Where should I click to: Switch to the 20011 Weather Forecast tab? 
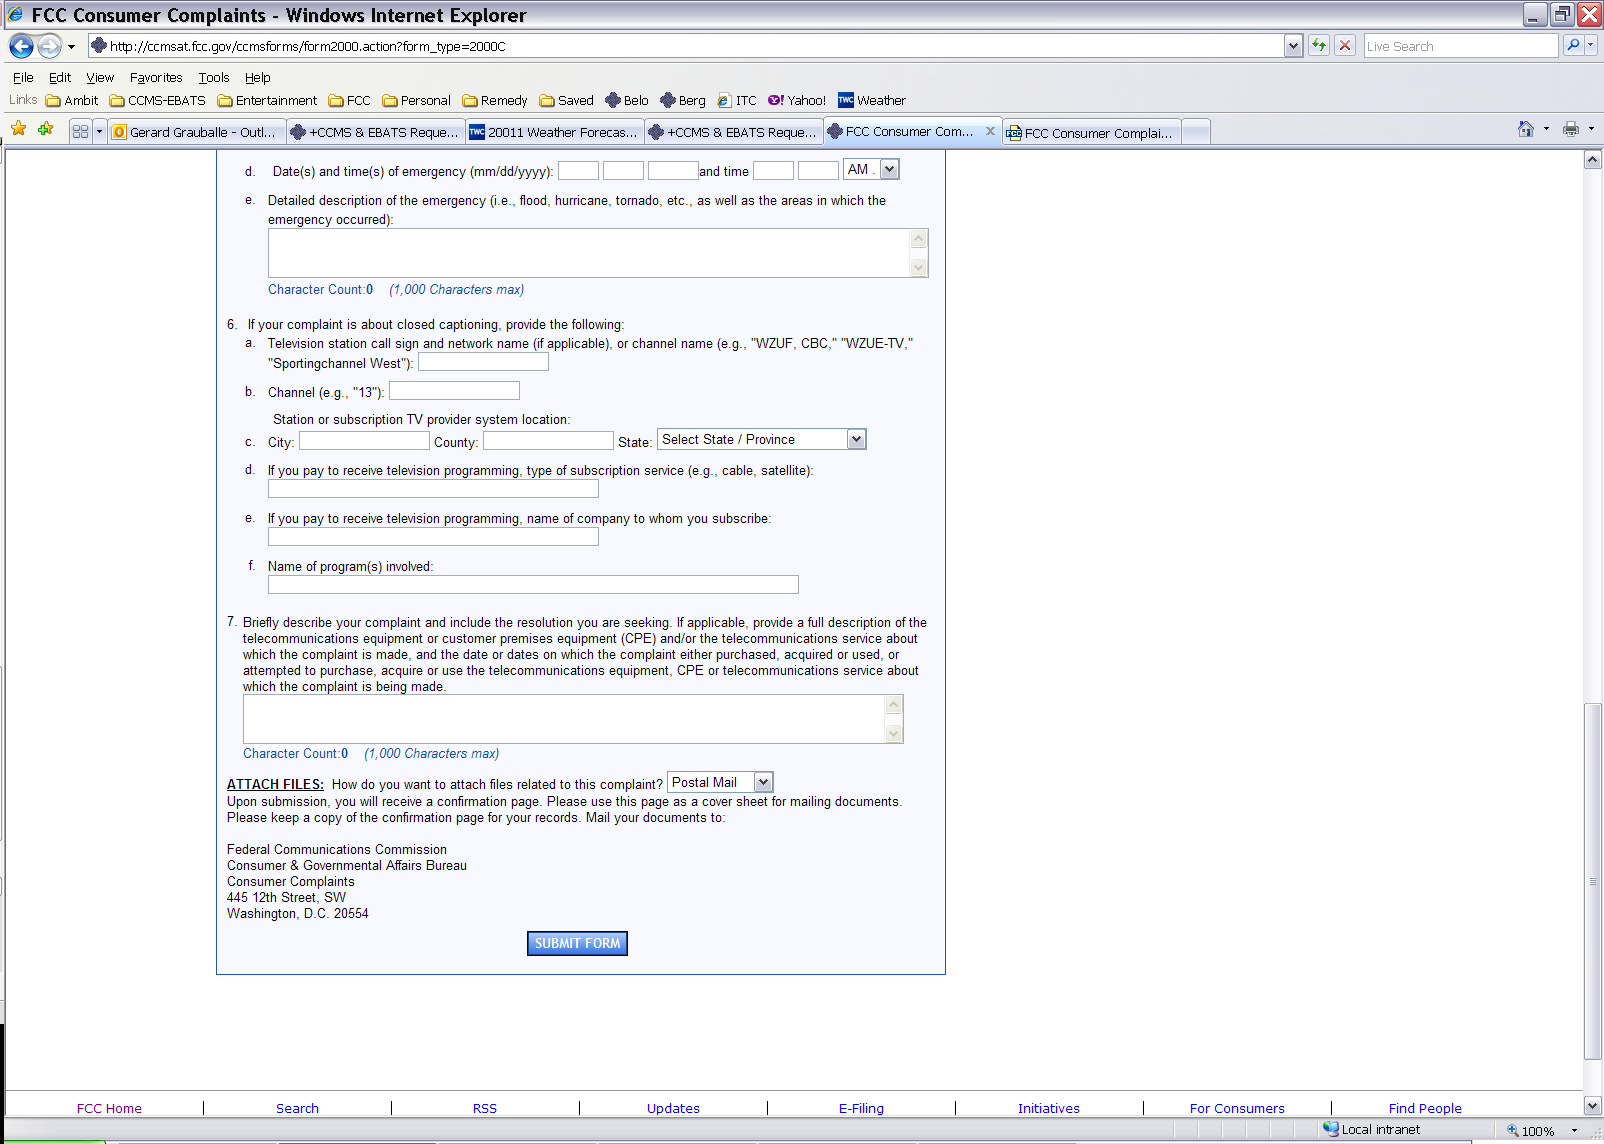click(x=555, y=132)
